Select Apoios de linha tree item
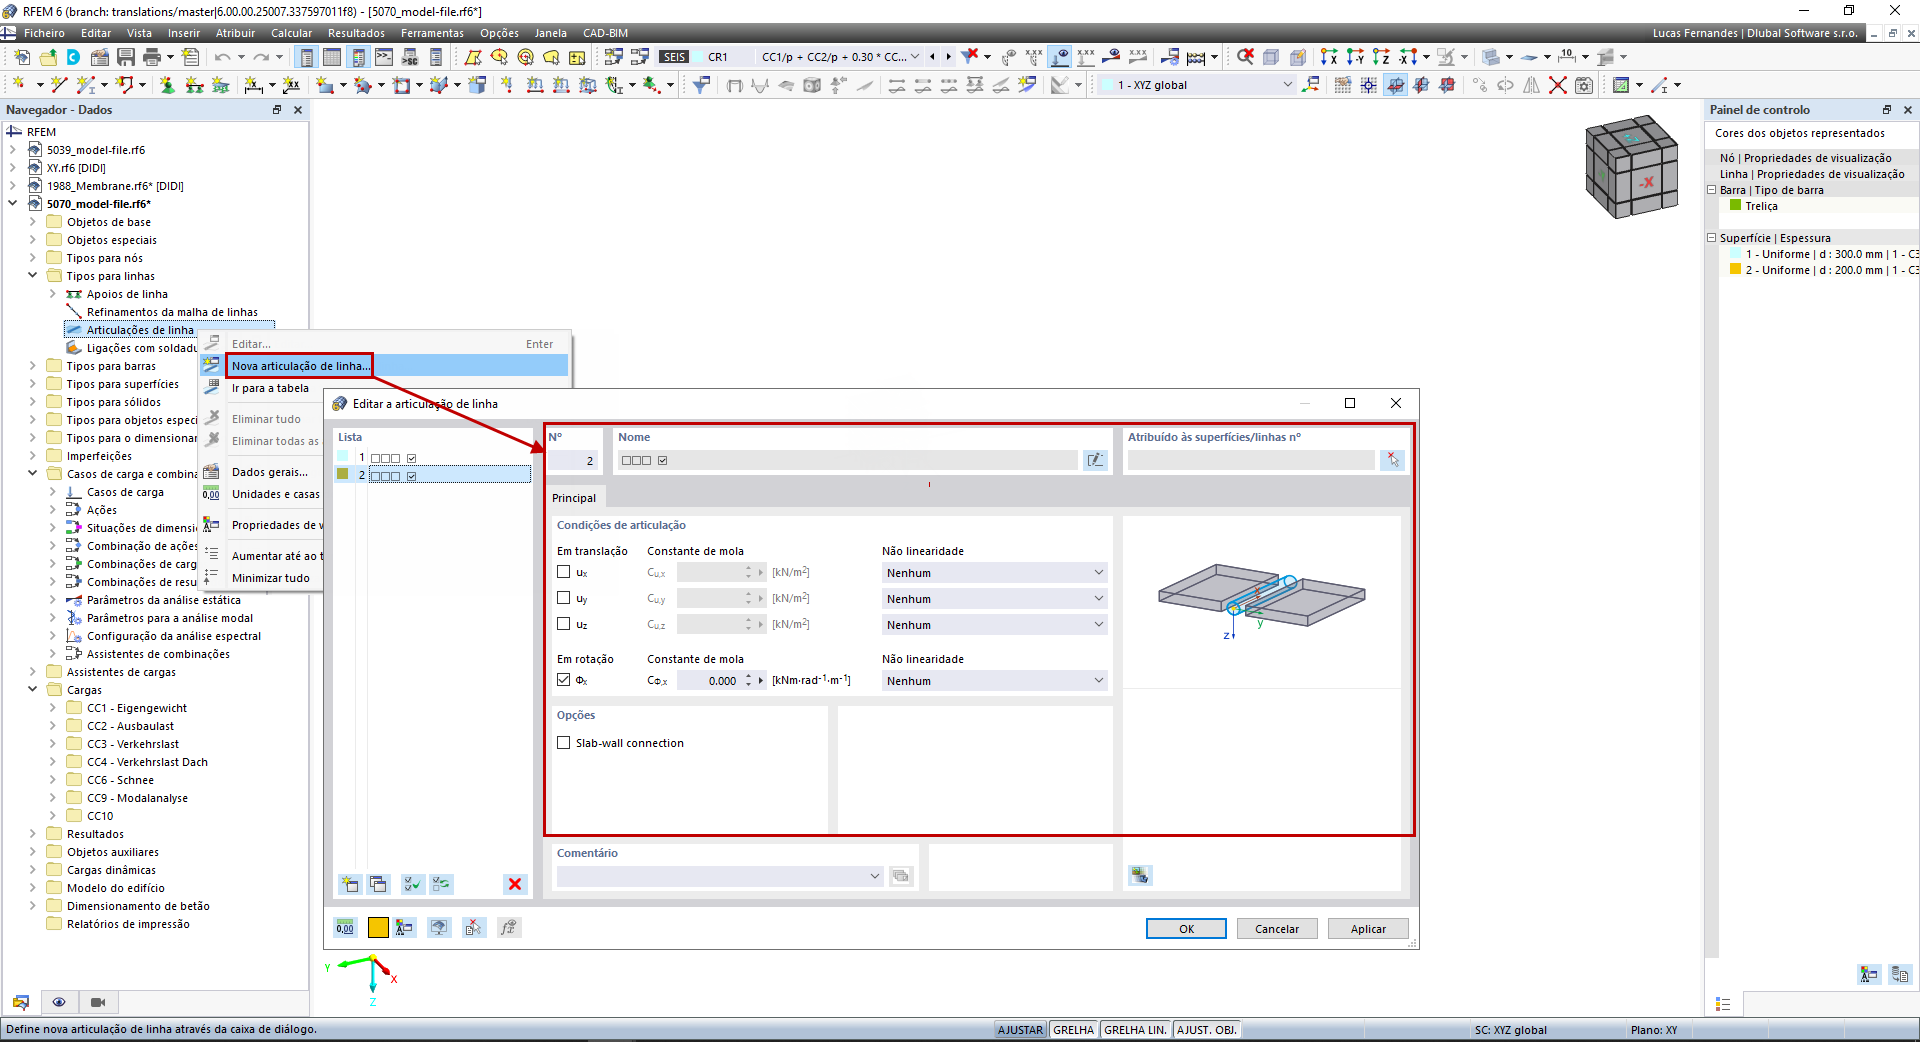The image size is (1920, 1042). [x=127, y=294]
